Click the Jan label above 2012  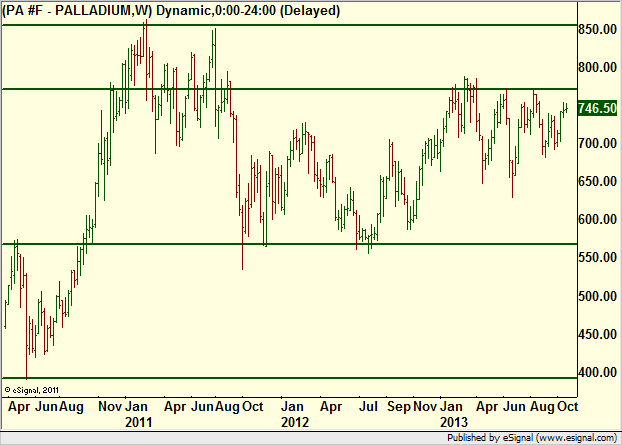point(293,407)
